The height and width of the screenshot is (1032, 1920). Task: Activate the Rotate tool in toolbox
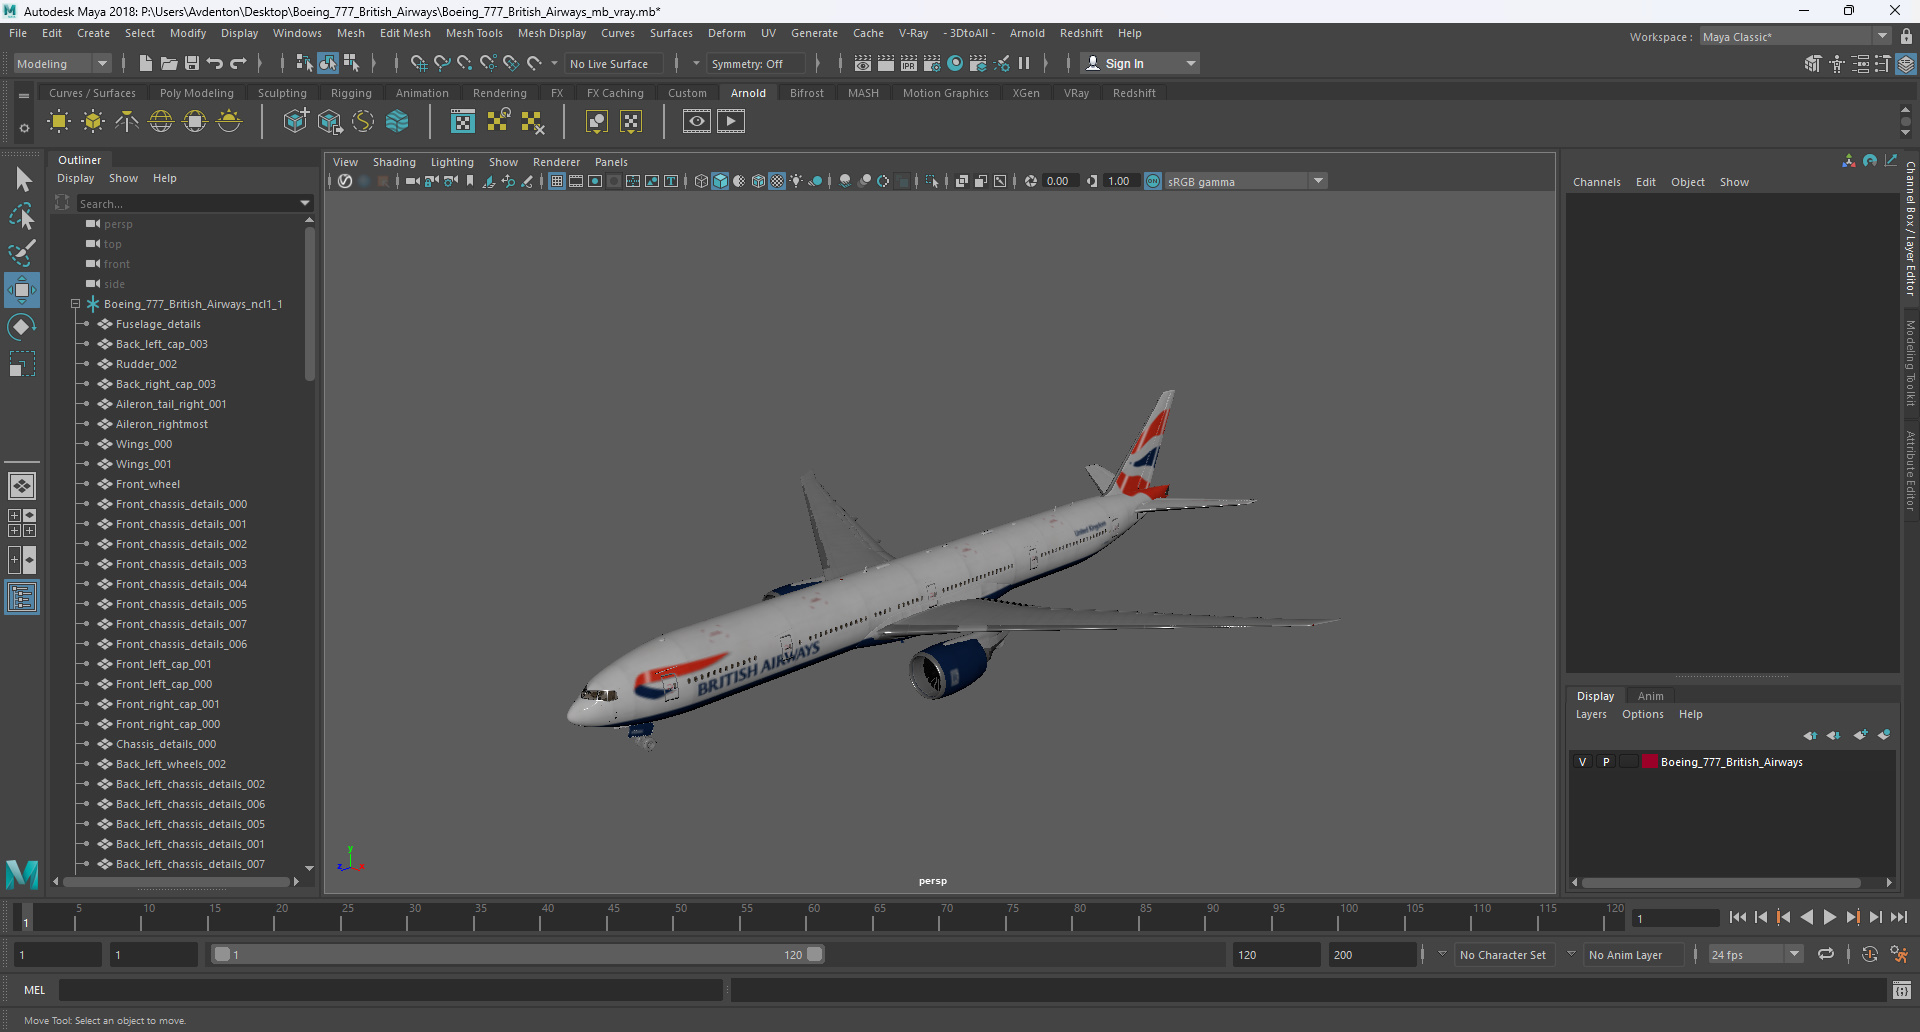click(x=22, y=327)
